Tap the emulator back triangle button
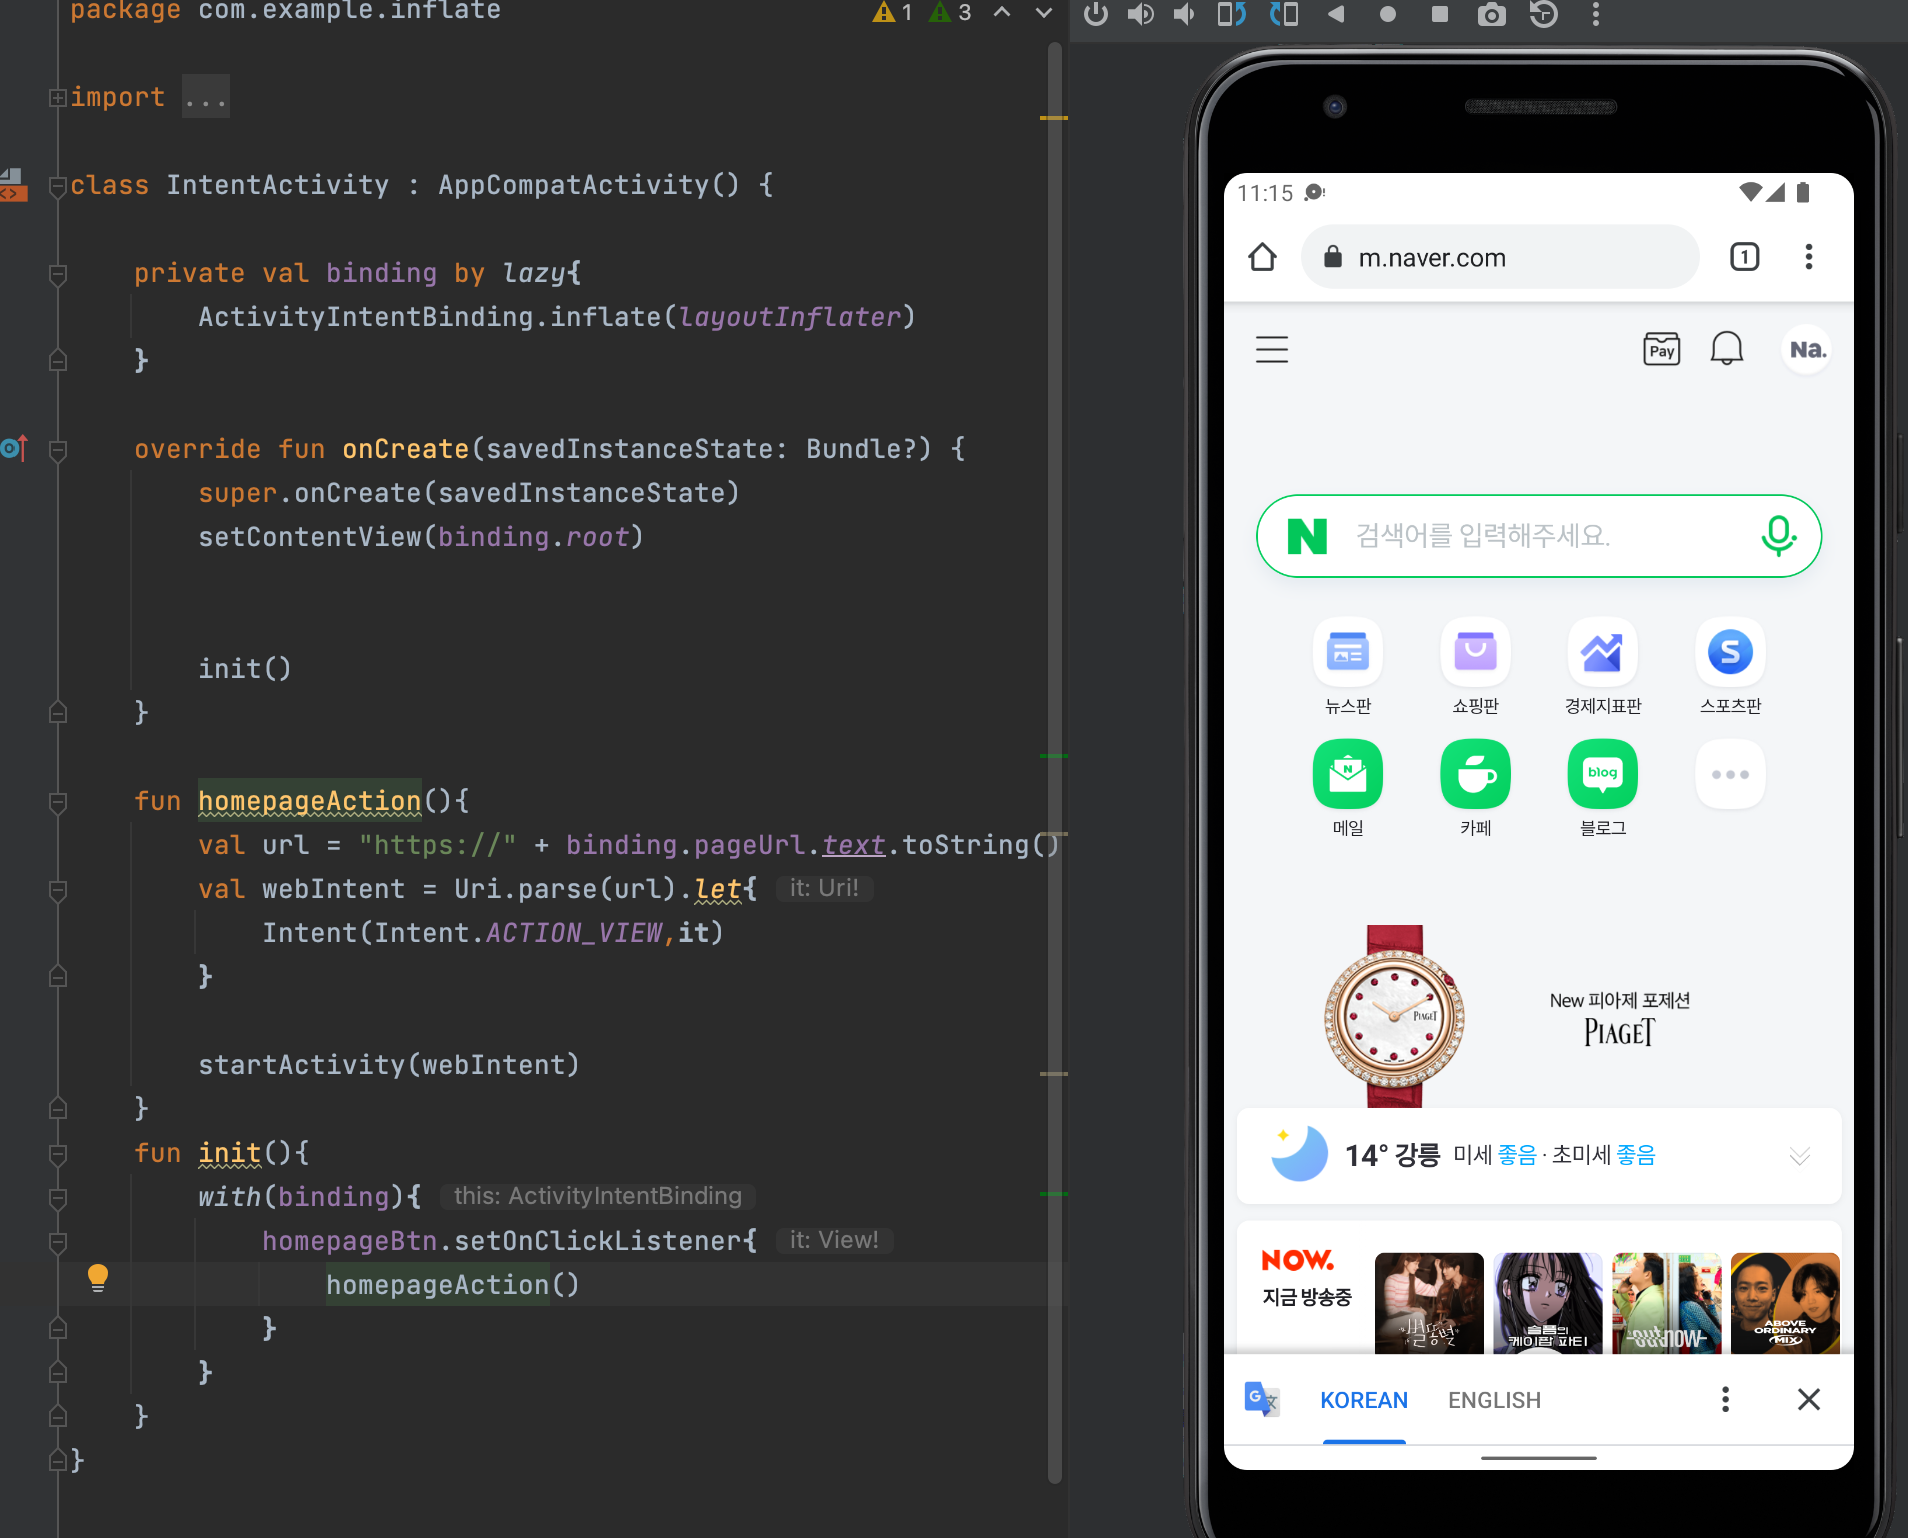Viewport: 1908px width, 1538px height. pyautogui.click(x=1336, y=14)
